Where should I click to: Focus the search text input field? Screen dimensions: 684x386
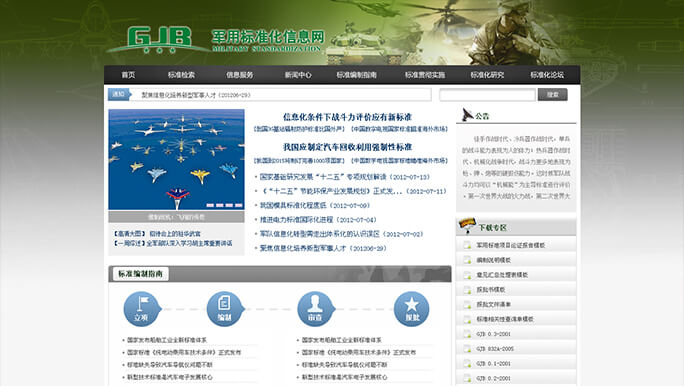click(487, 95)
